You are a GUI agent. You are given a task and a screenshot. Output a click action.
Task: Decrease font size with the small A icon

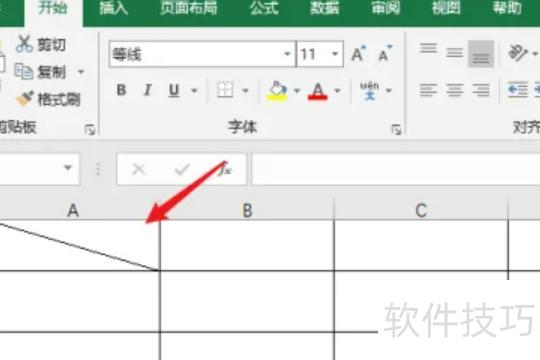tap(385, 54)
